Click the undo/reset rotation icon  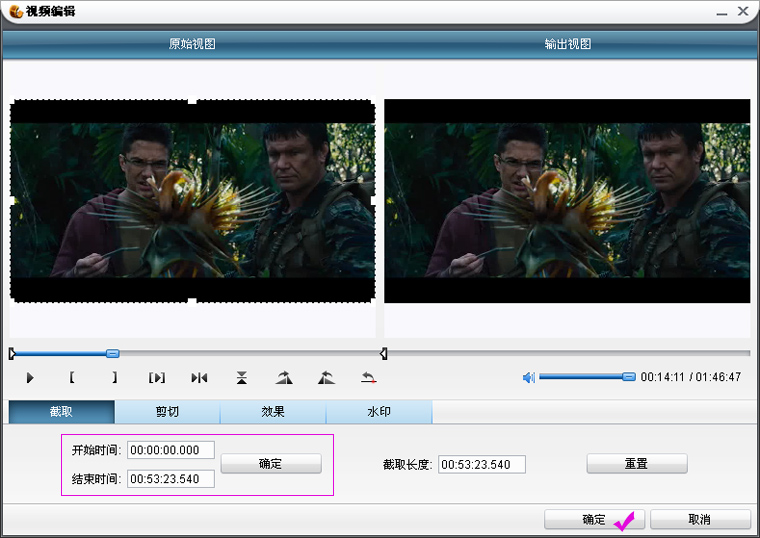pyautogui.click(x=368, y=378)
